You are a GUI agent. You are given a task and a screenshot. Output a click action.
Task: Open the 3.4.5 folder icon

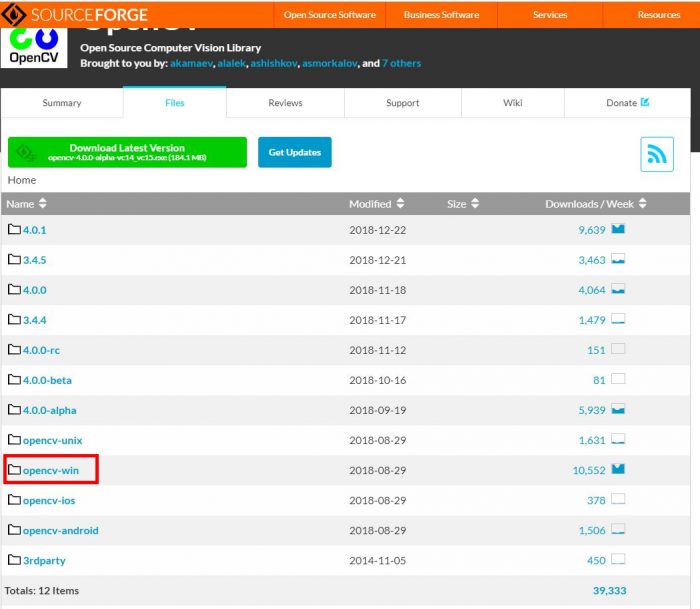(x=14, y=259)
